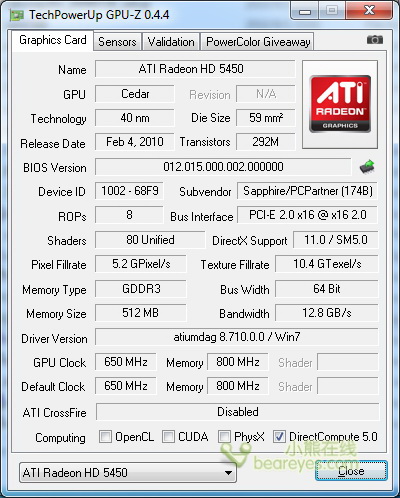Click the Texture Fillrate label
The width and height of the screenshot is (400, 498).
[x=235, y=265]
